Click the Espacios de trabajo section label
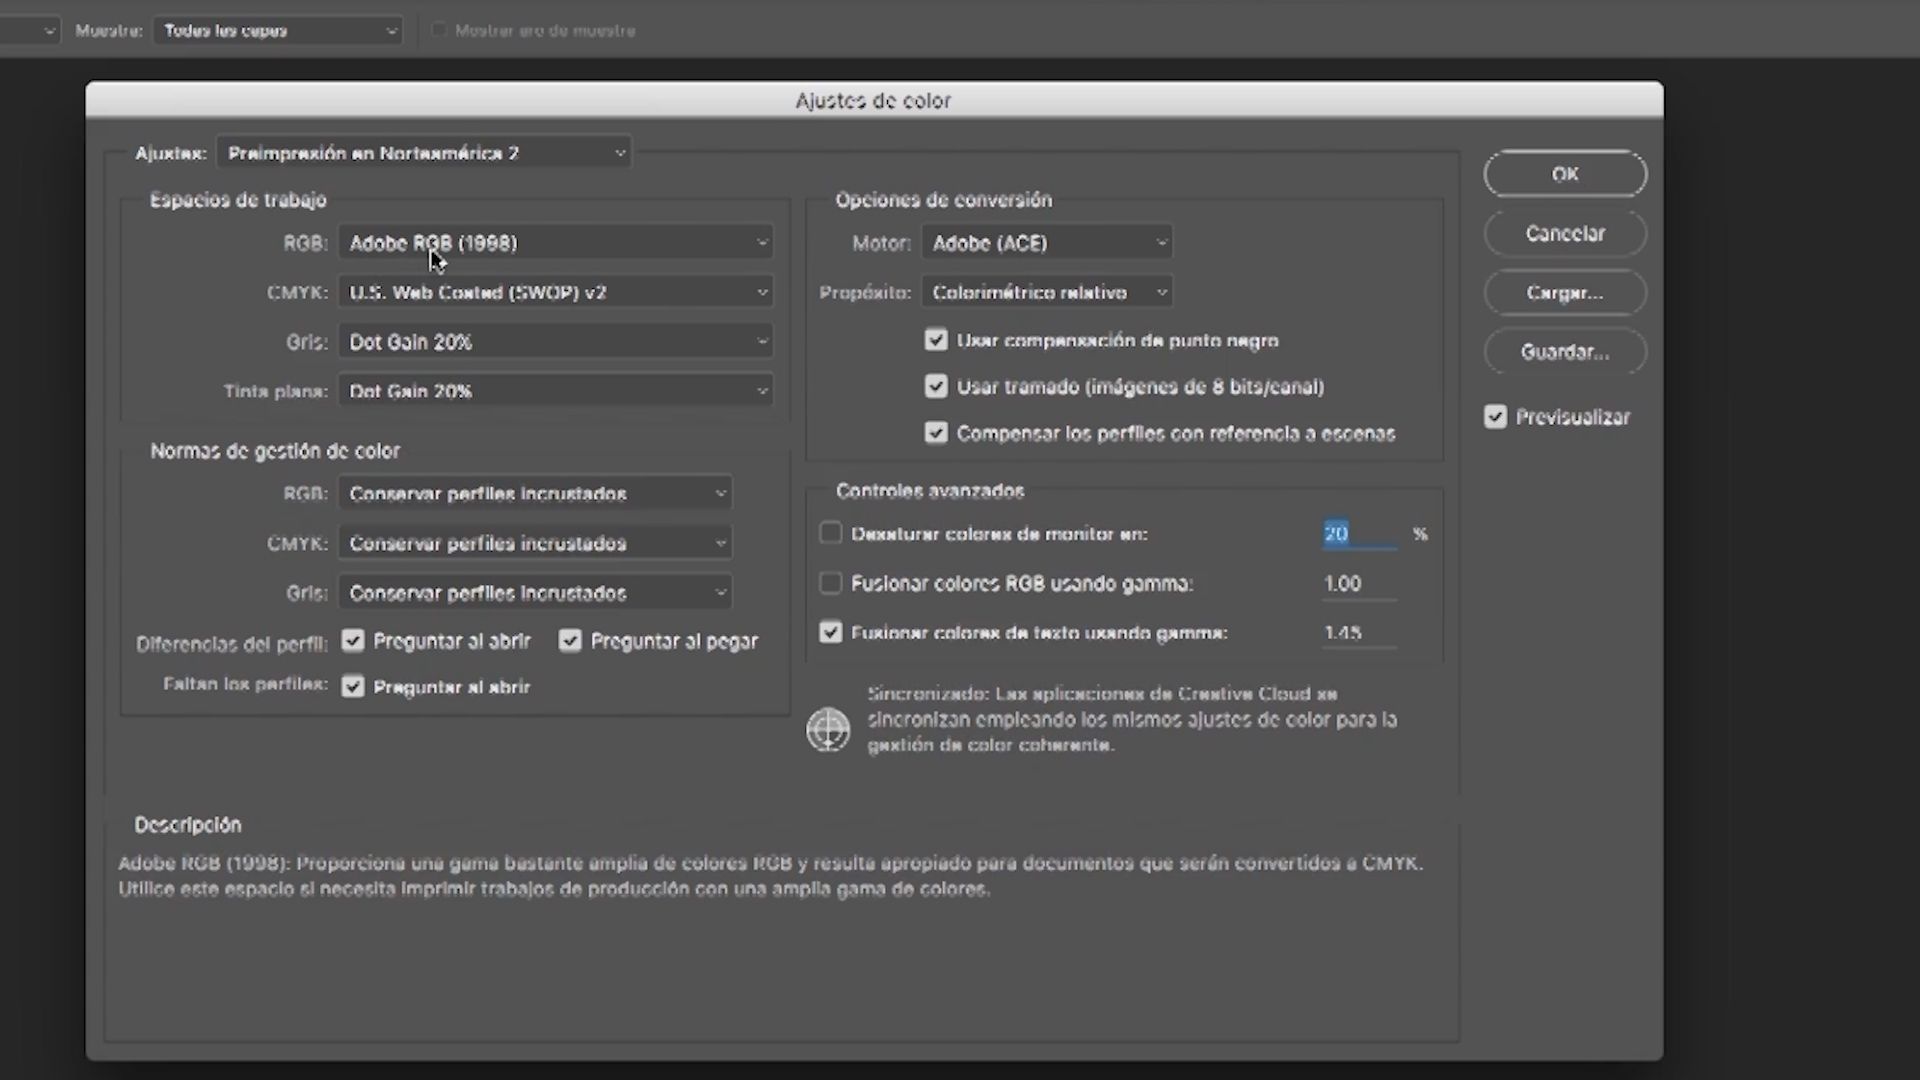Image resolution: width=1920 pixels, height=1080 pixels. pos(238,200)
